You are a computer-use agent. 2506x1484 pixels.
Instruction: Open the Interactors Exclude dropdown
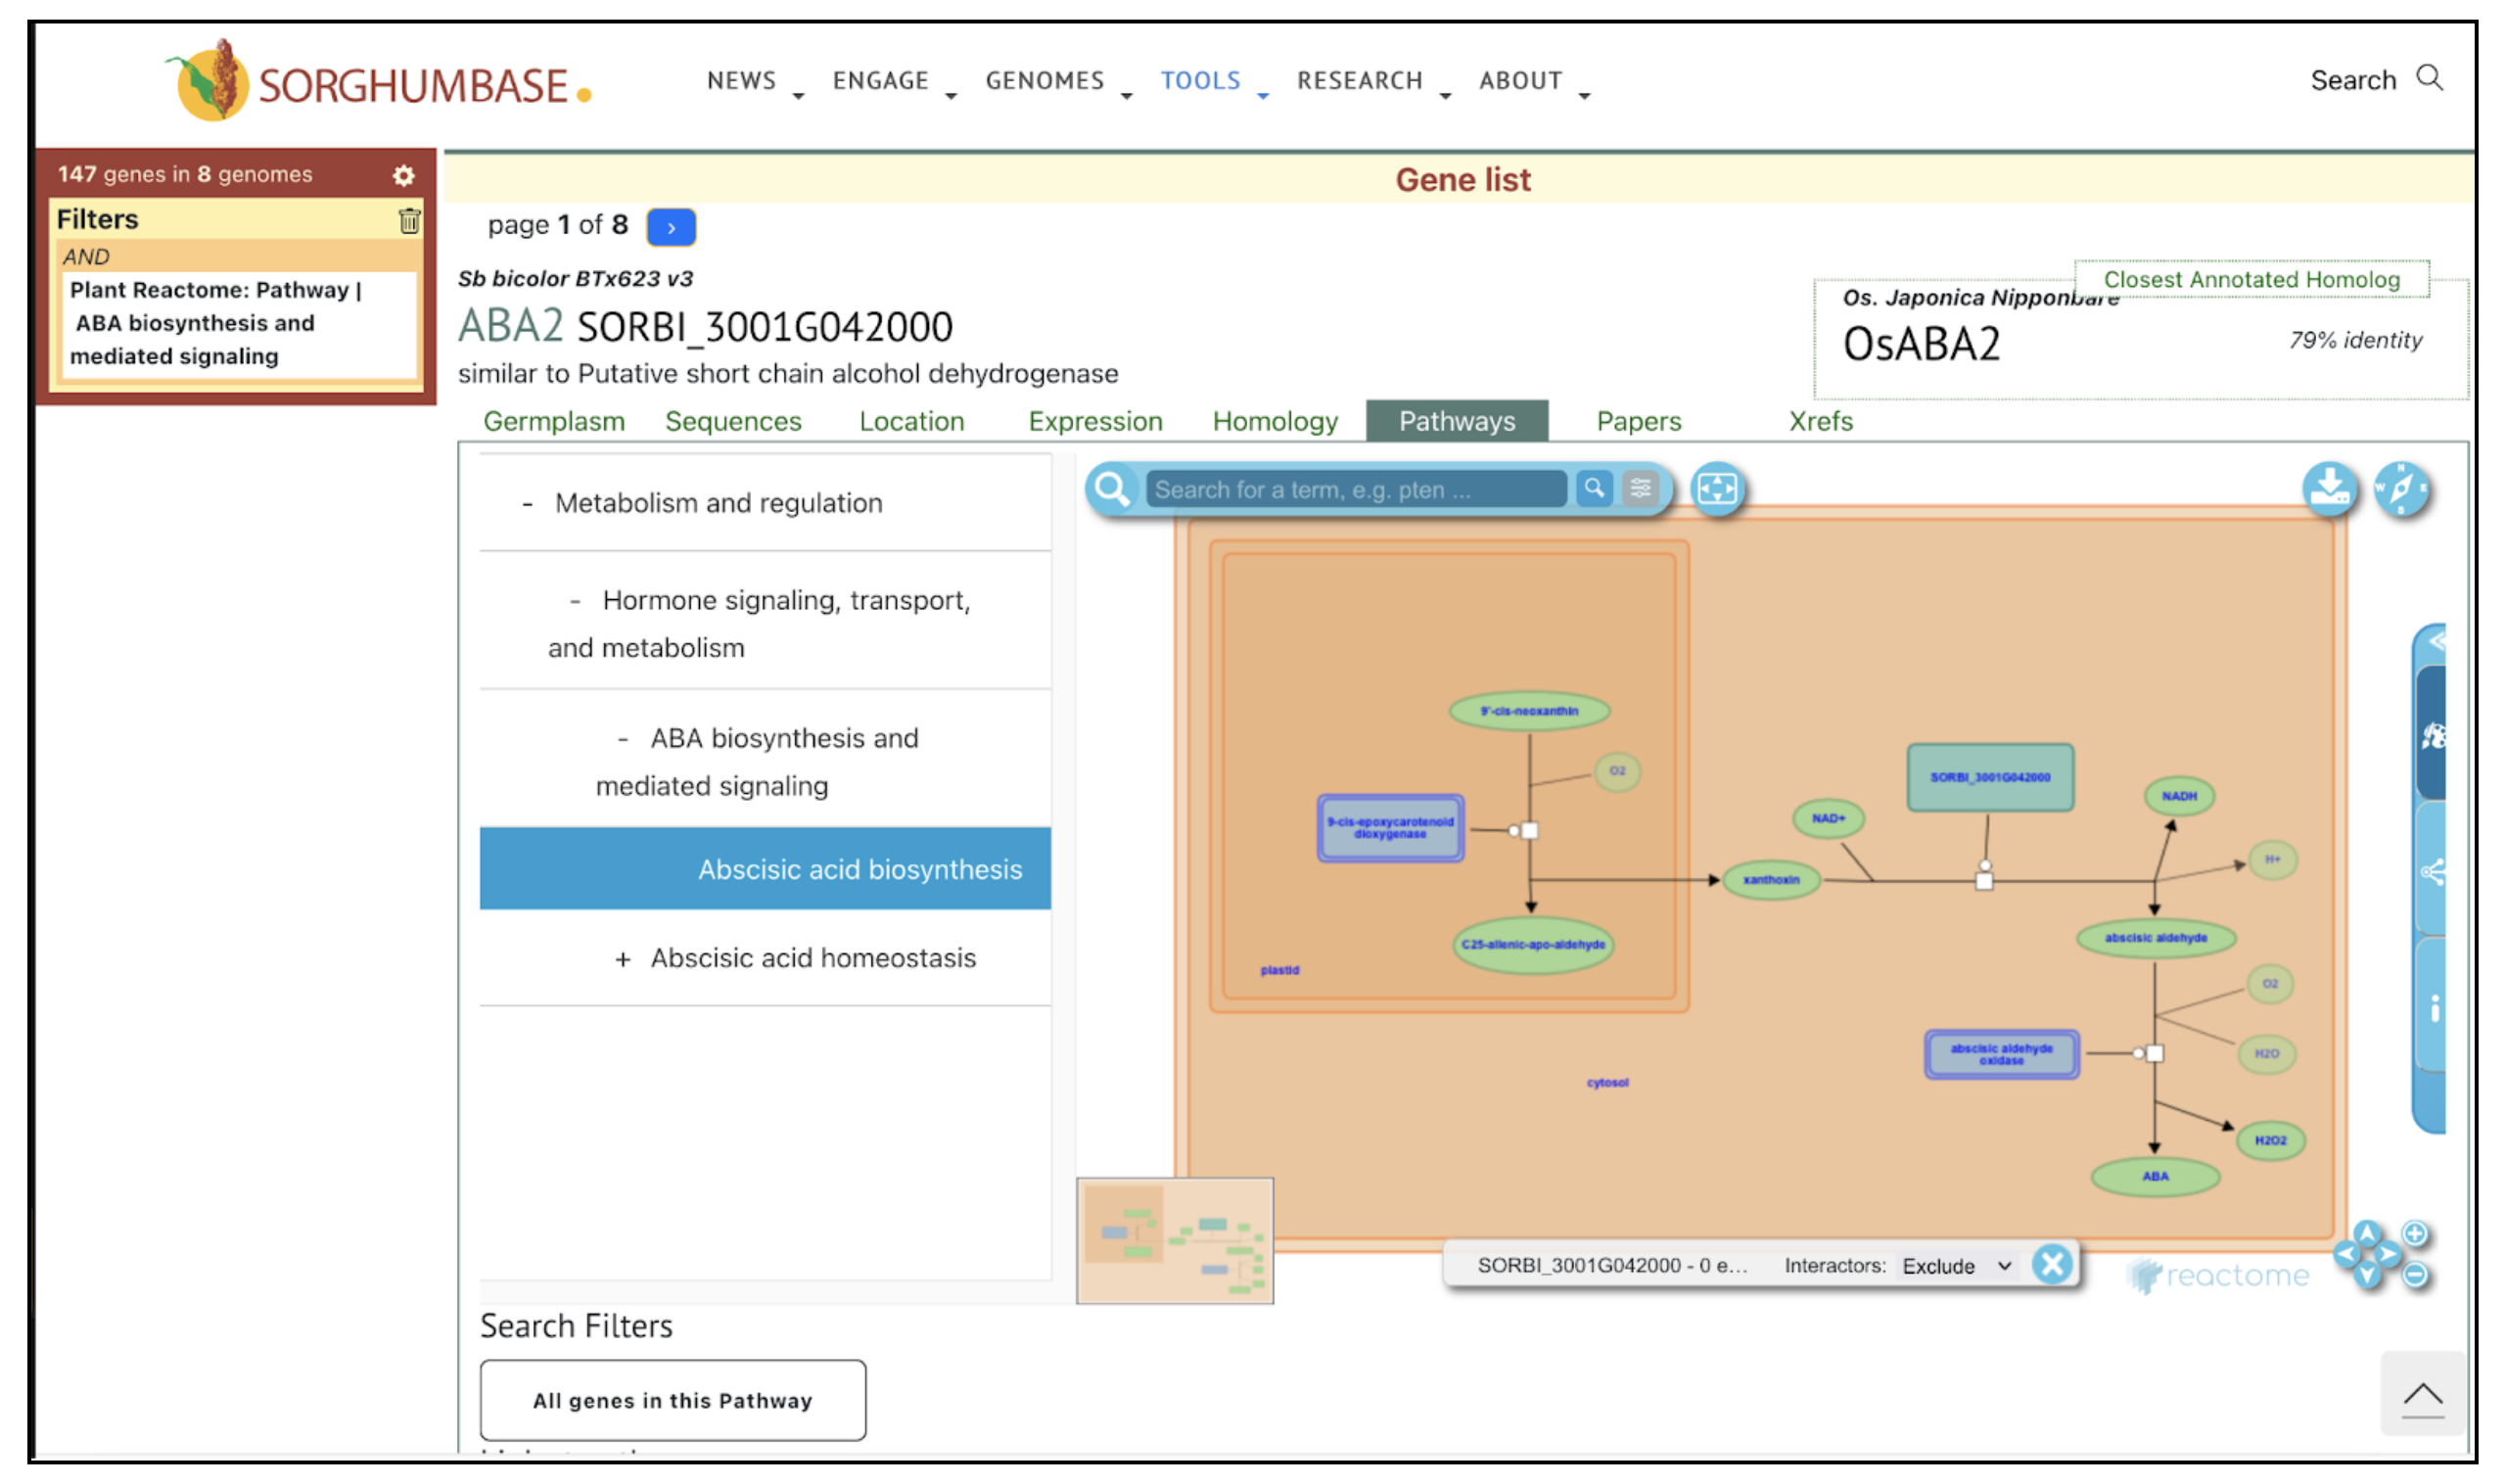click(1955, 1266)
